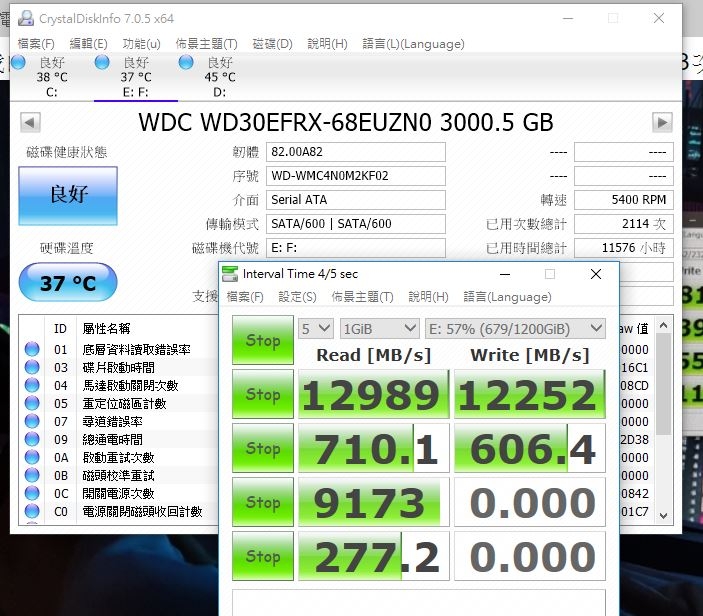The height and width of the screenshot is (616, 703).
Task: Click status orb for attribute 01
Action: click(x=32, y=349)
